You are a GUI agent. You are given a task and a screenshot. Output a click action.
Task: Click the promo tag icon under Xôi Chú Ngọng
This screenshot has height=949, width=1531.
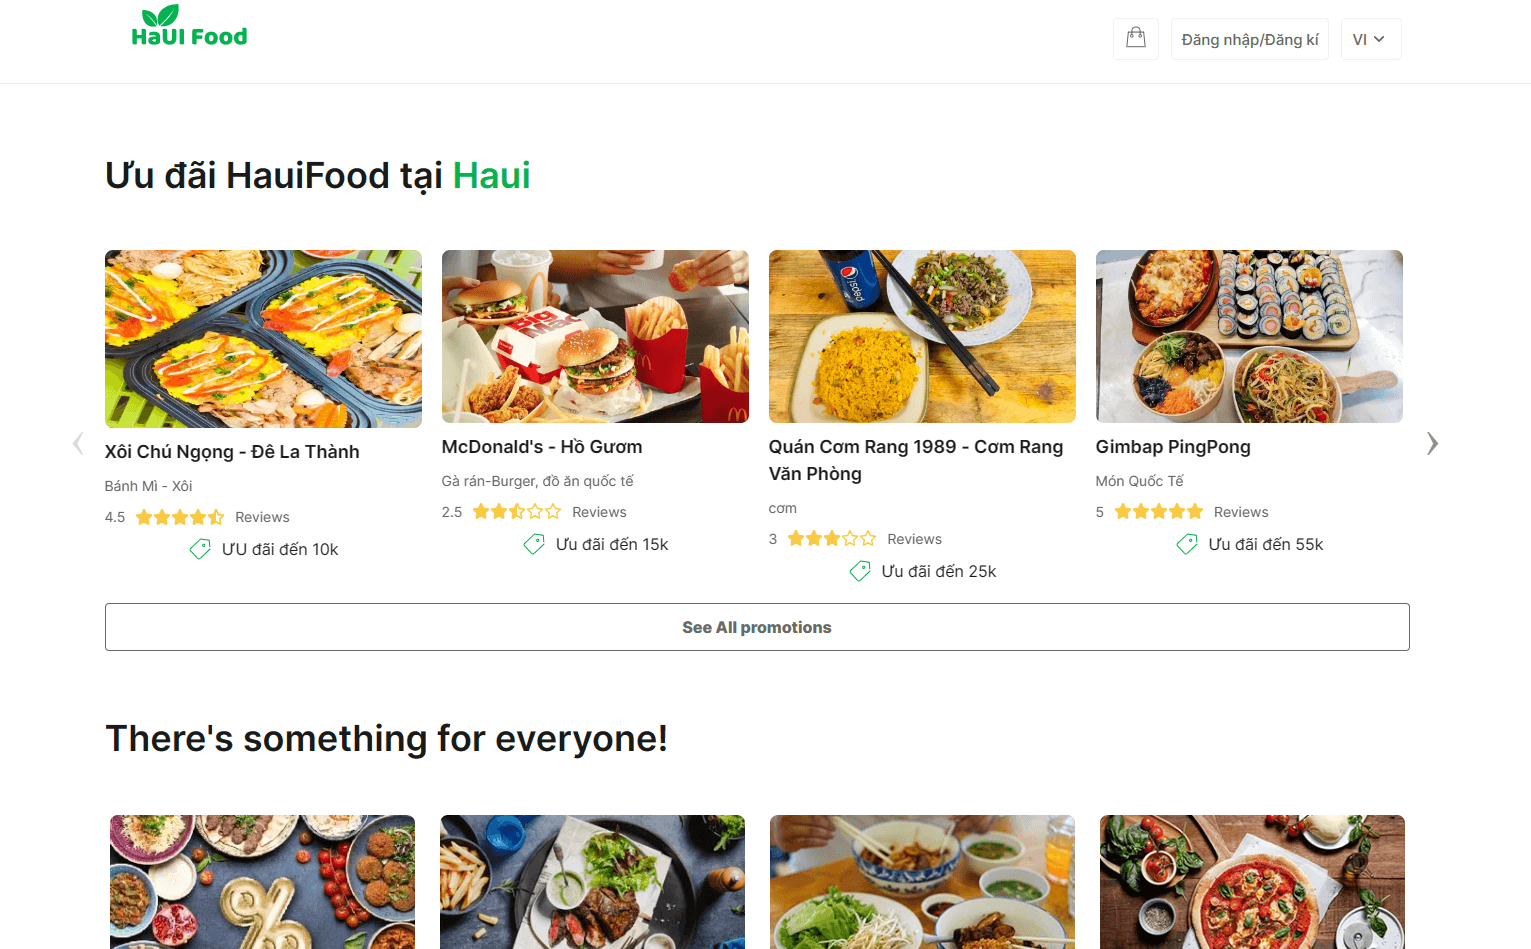(x=199, y=549)
